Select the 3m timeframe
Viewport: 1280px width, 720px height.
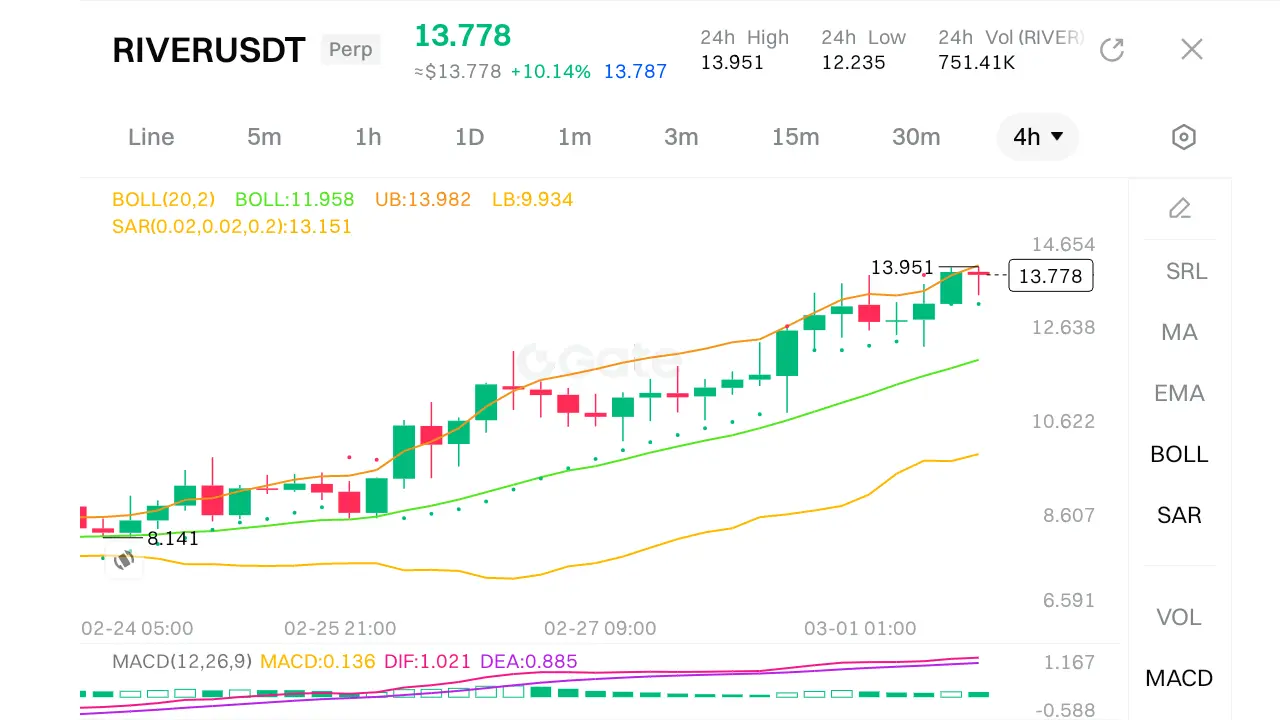(x=681, y=137)
